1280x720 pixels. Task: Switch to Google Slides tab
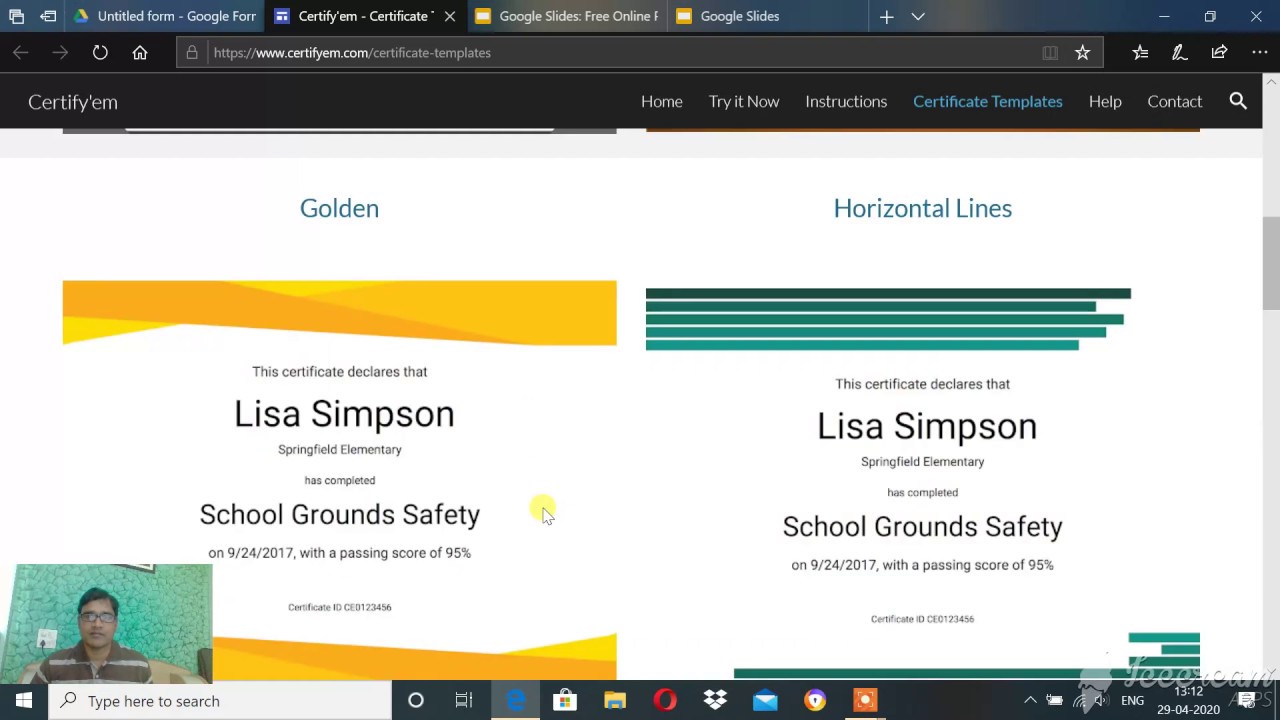(x=740, y=16)
